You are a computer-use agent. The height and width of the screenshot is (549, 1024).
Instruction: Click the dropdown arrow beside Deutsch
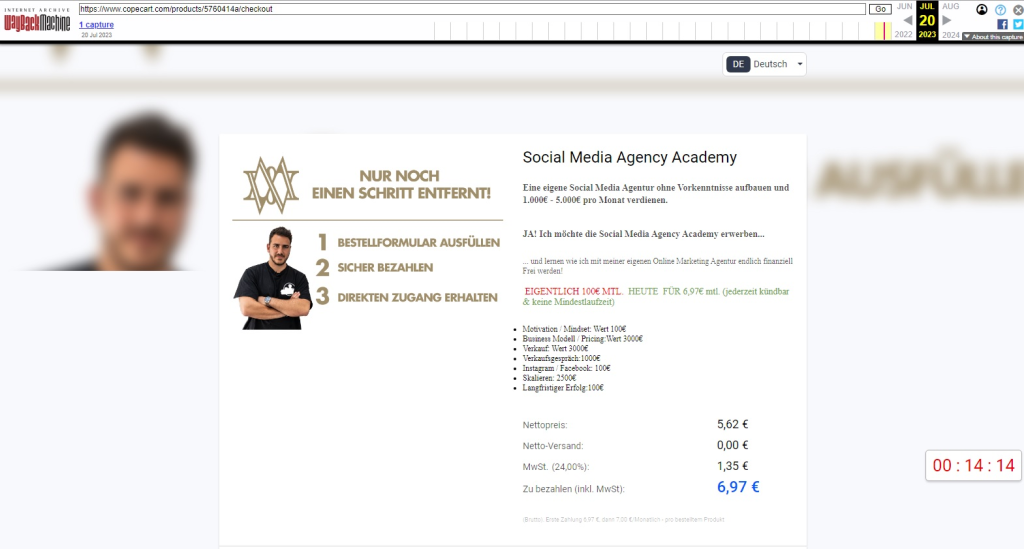click(x=799, y=64)
